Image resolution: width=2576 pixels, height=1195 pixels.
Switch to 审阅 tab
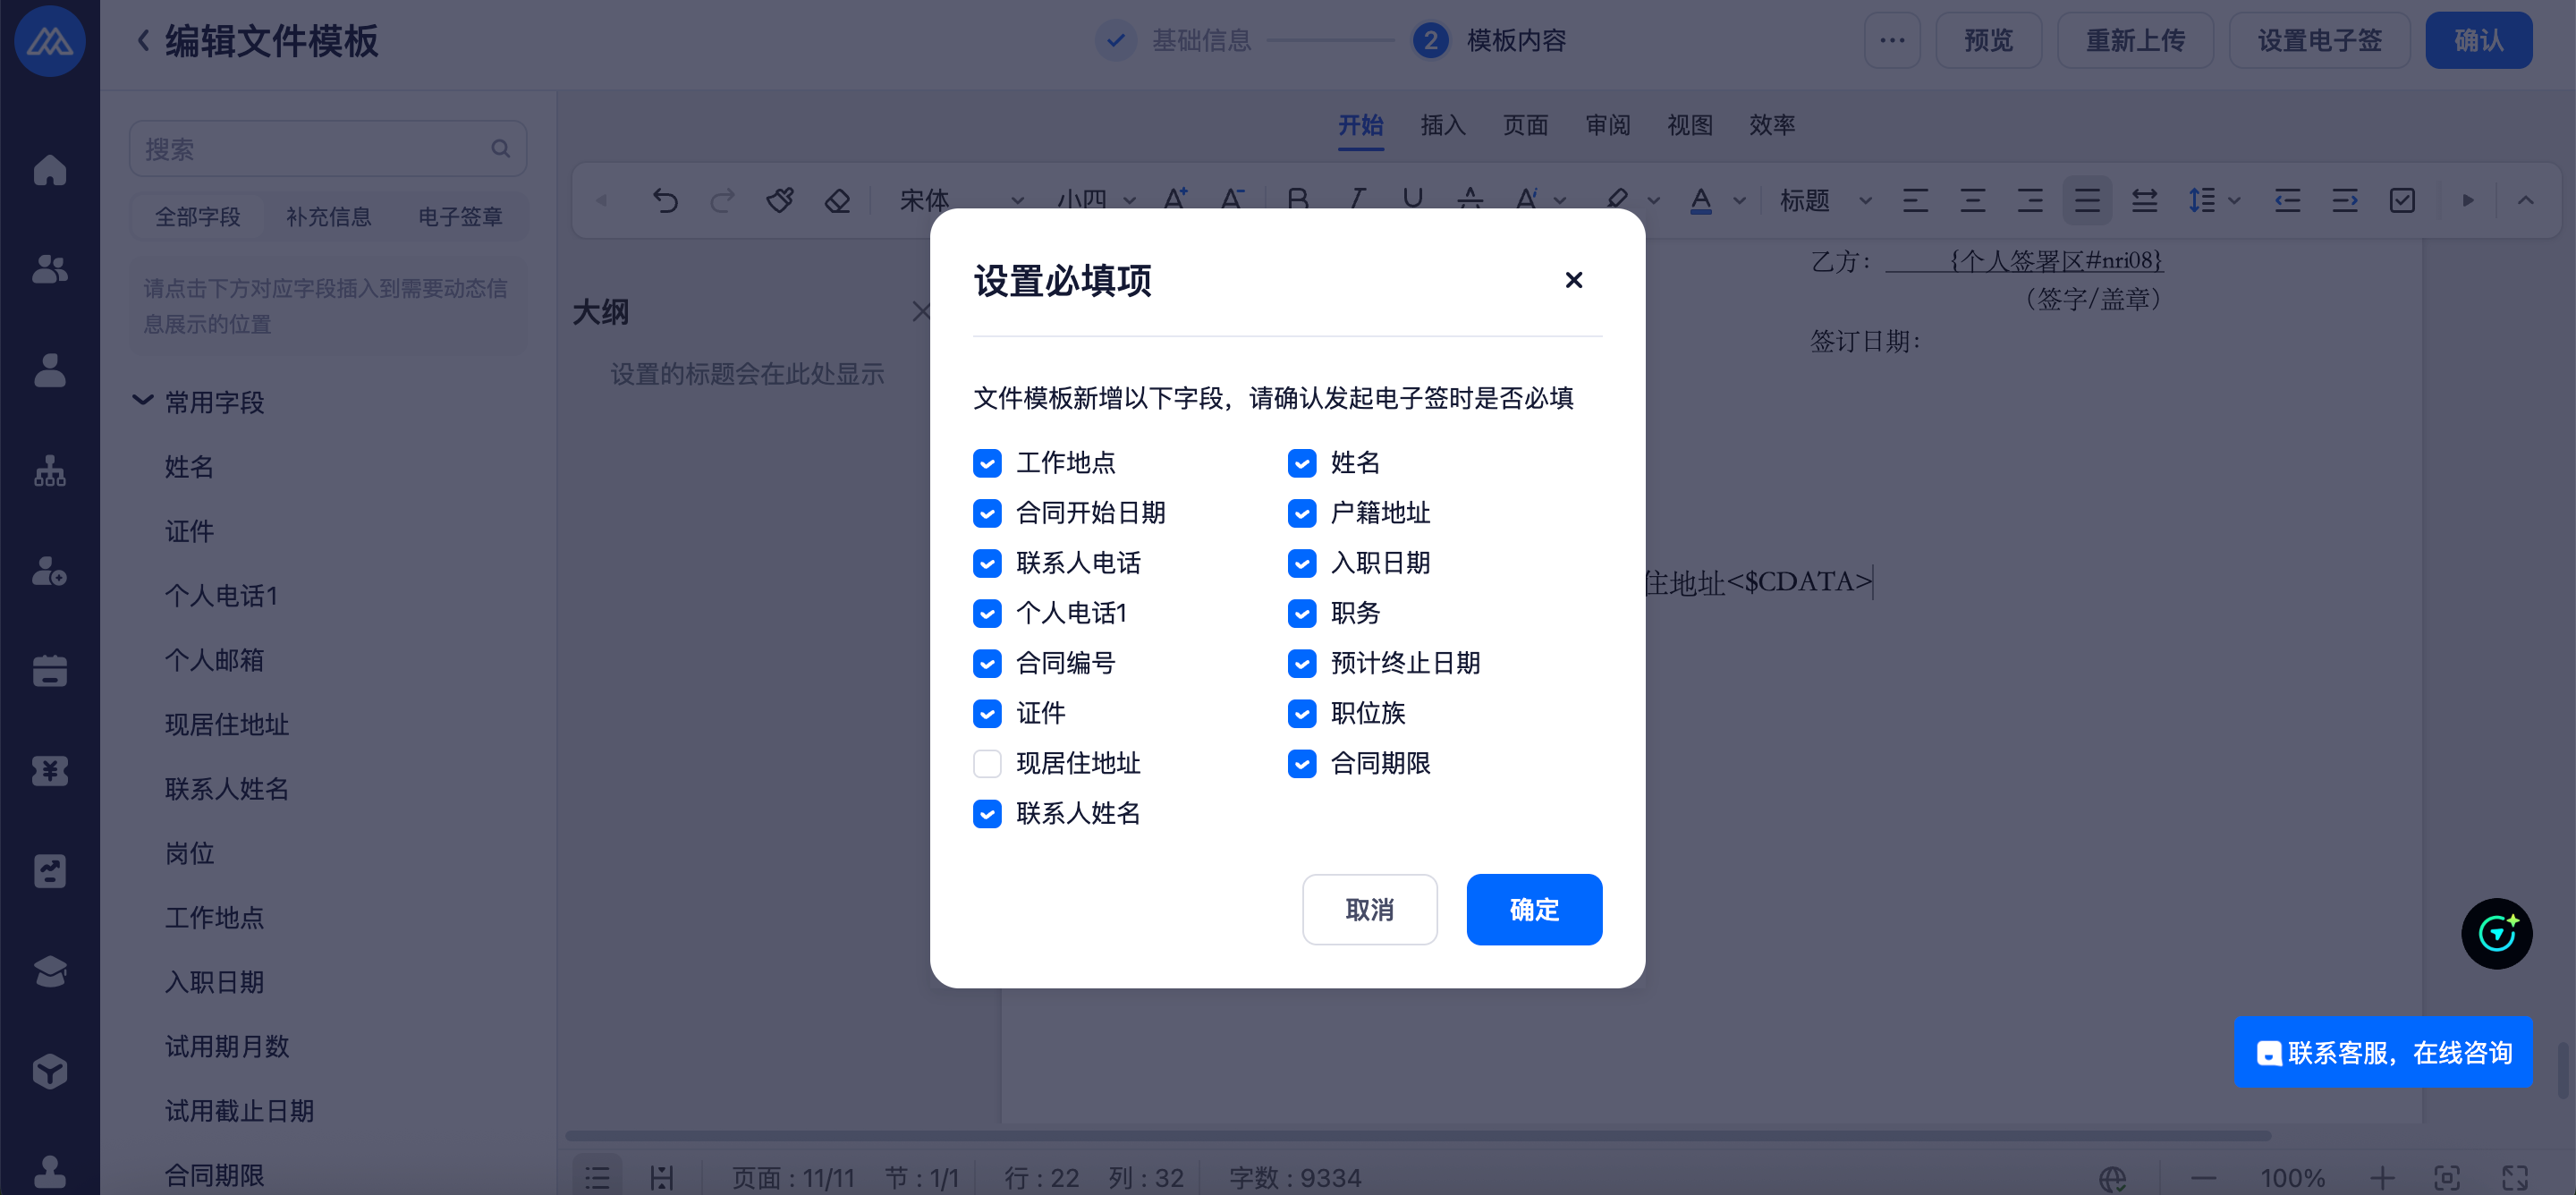(1607, 125)
